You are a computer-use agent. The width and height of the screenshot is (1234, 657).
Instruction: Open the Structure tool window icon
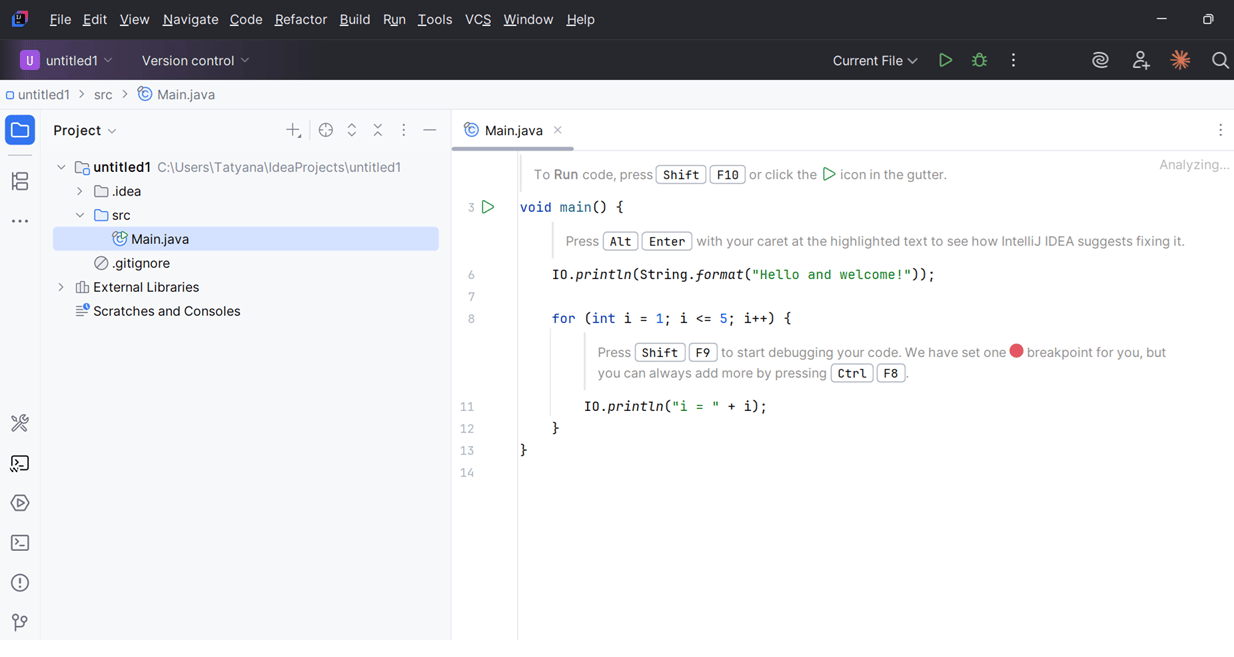20,181
